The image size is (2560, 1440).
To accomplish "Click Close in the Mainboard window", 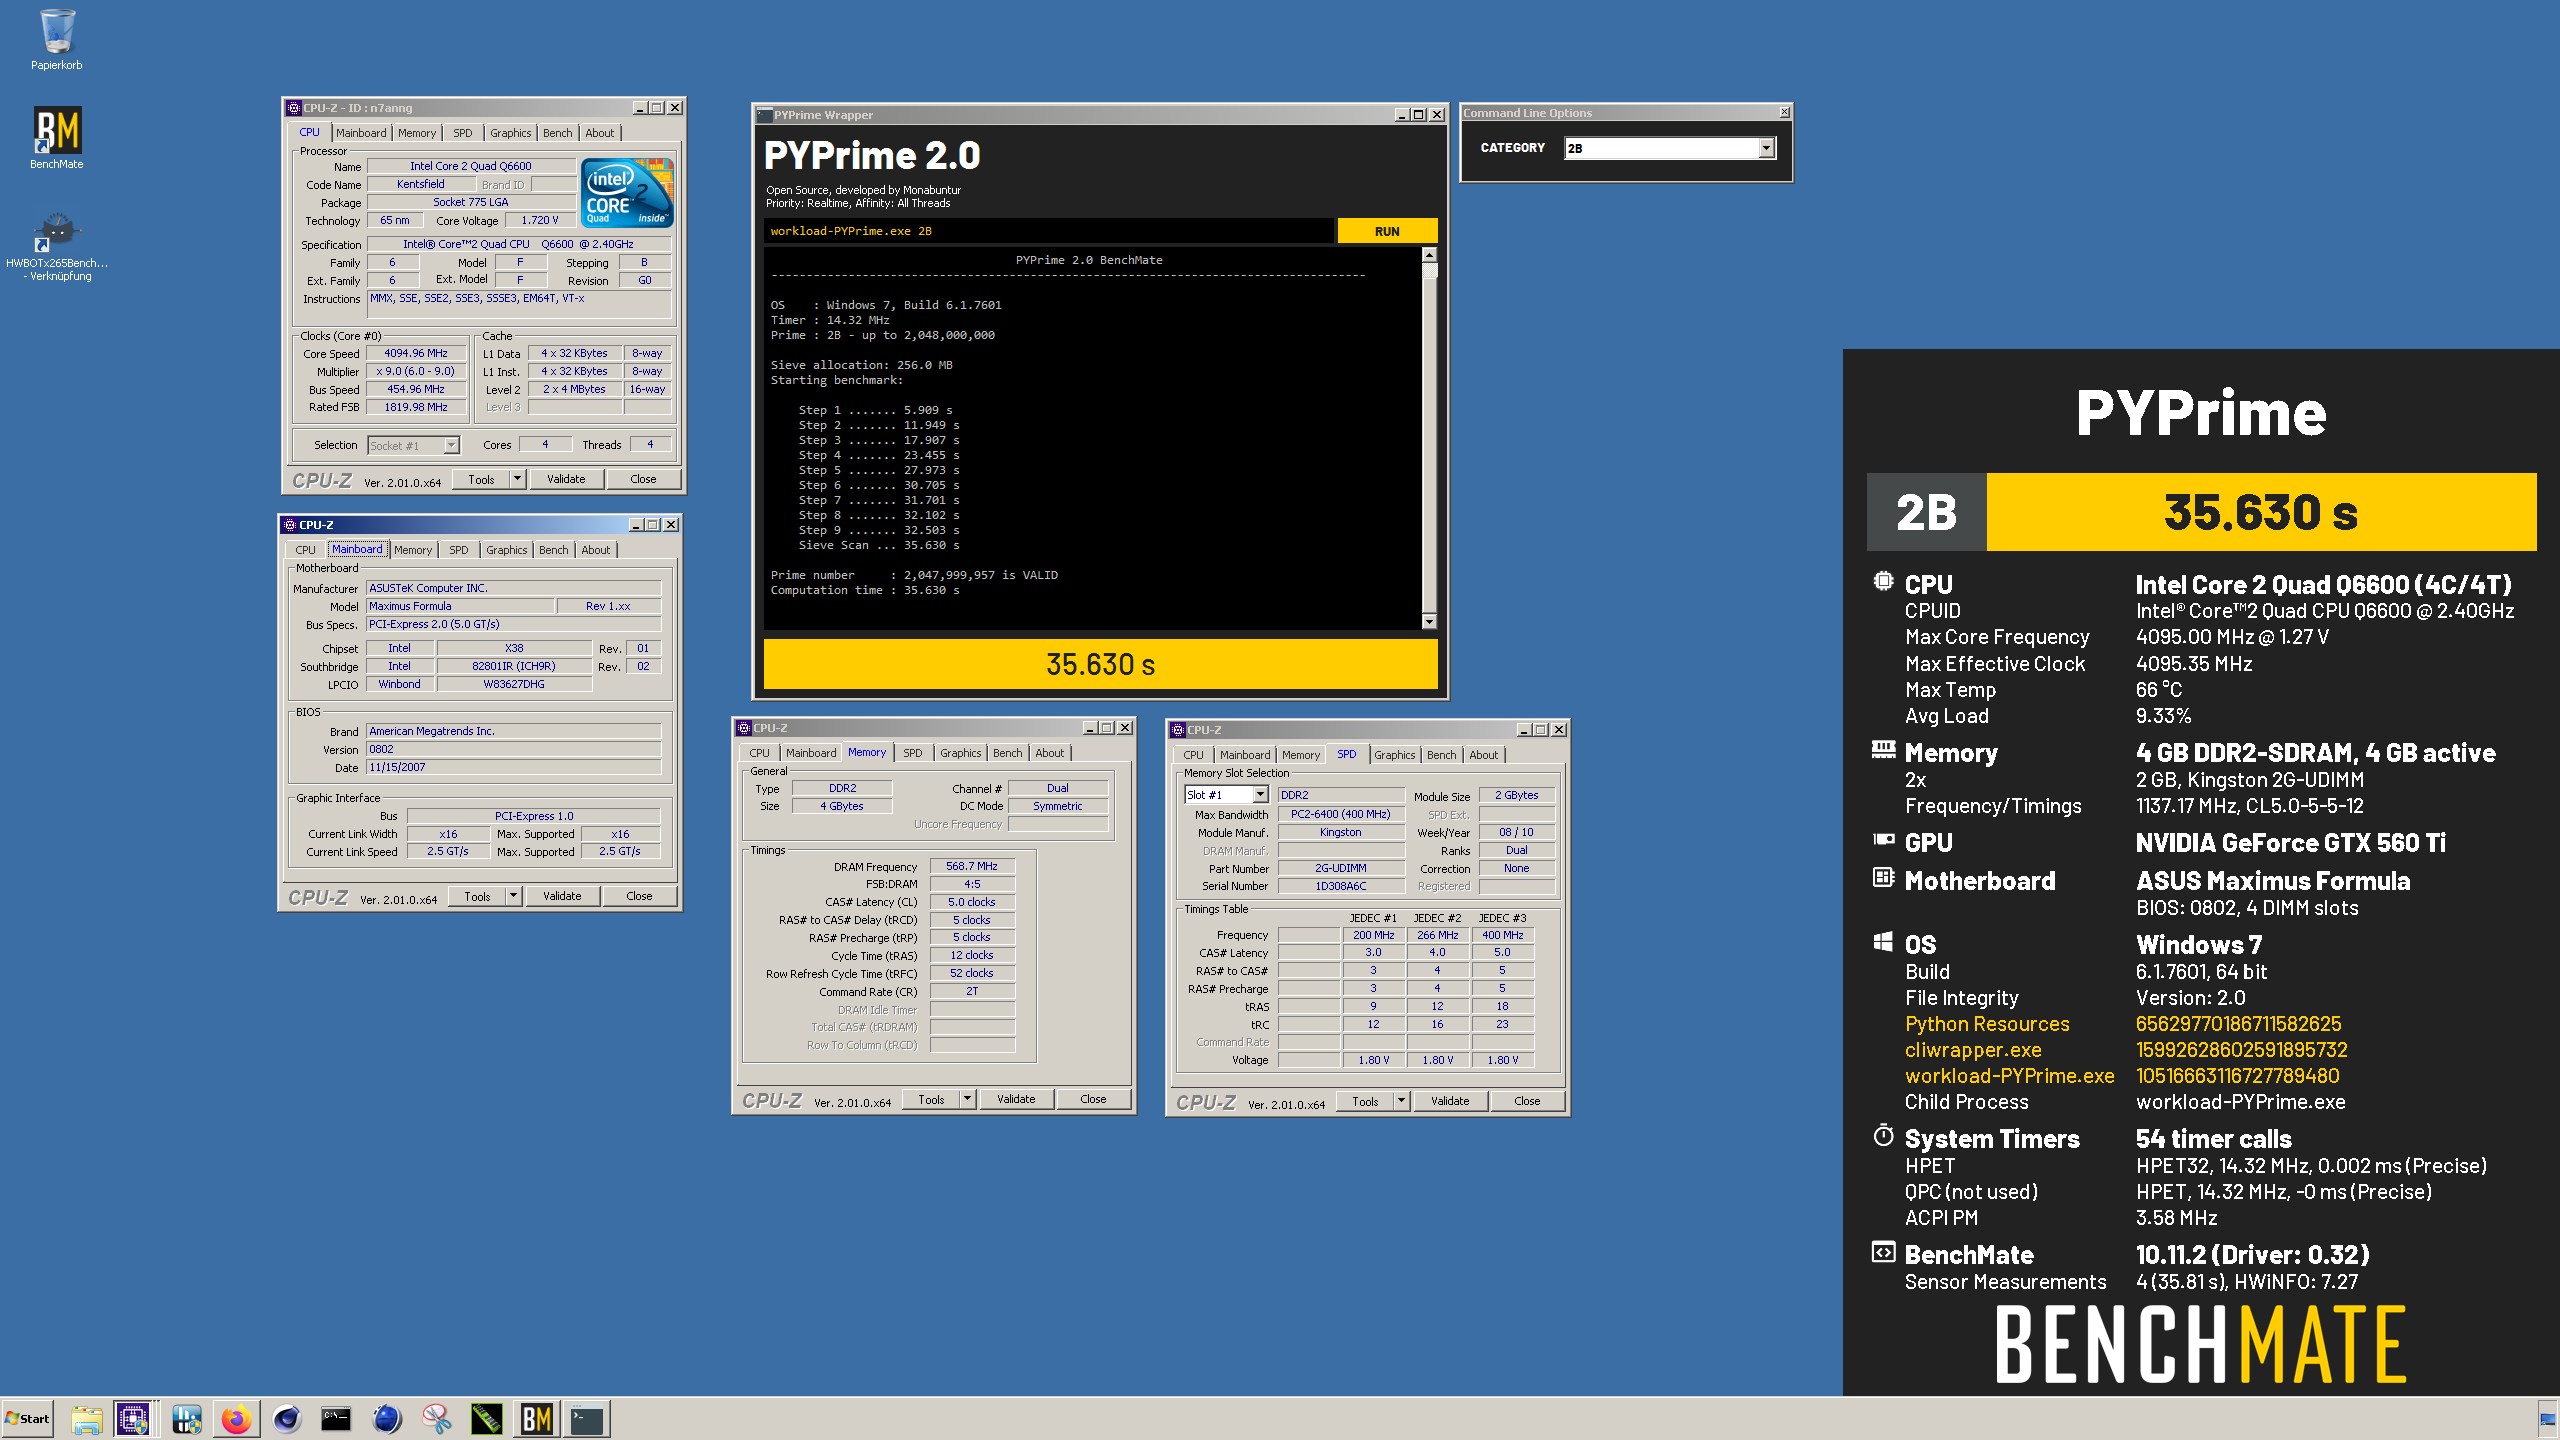I will click(640, 896).
